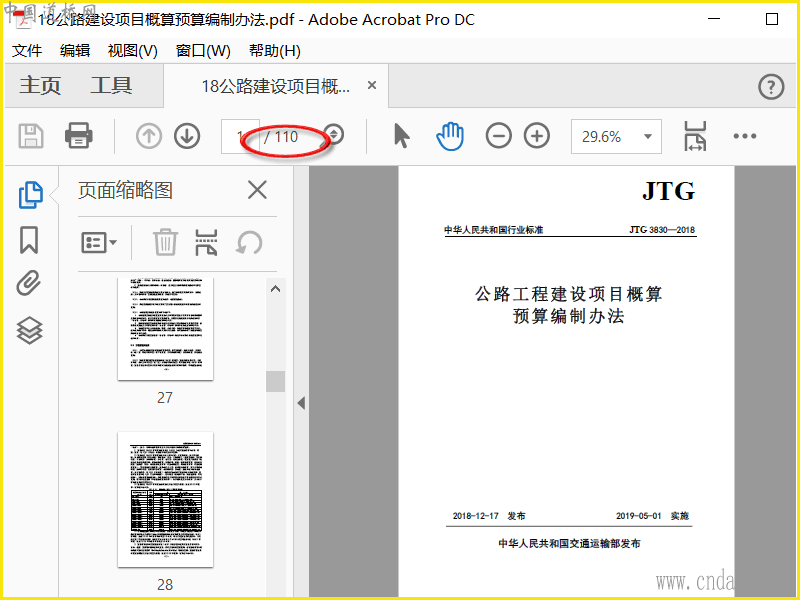This screenshot has width=800, height=600.
Task: Go to previous page with up arrow
Action: 149,136
